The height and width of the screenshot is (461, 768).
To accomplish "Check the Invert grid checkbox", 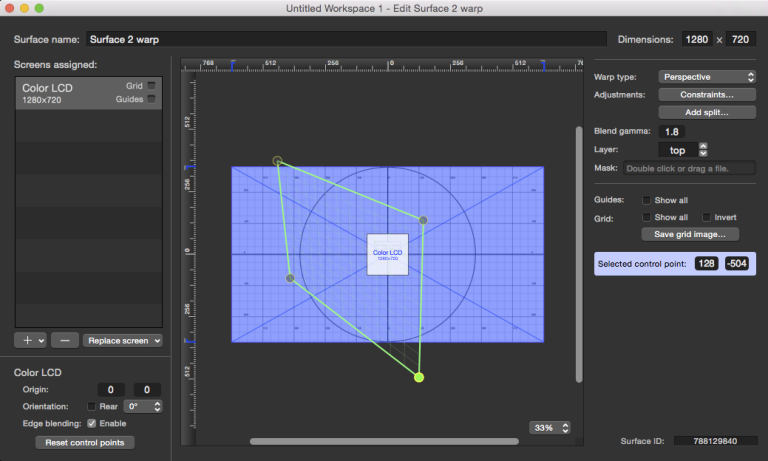I will click(x=706, y=217).
